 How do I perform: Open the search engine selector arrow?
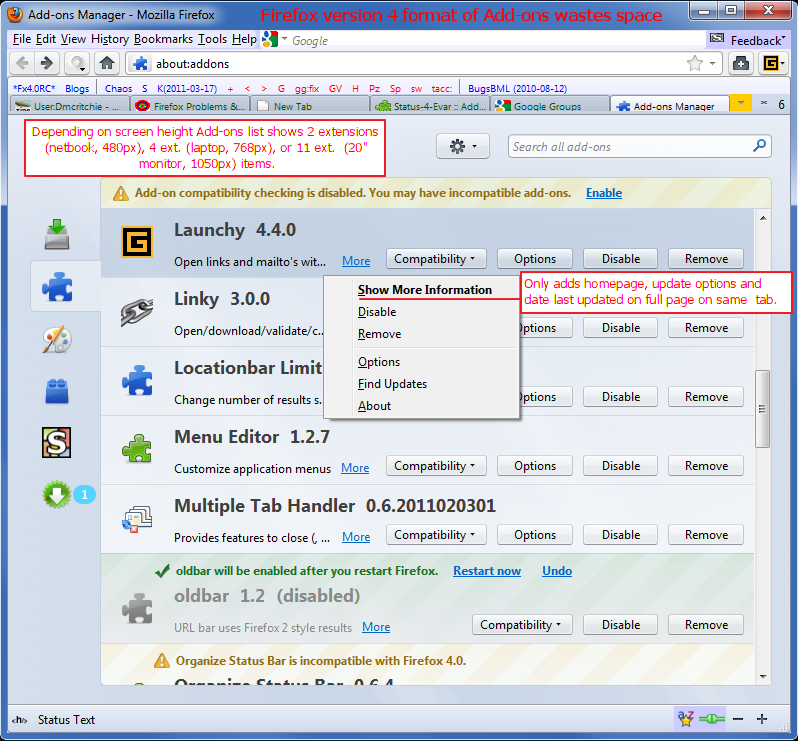(284, 39)
